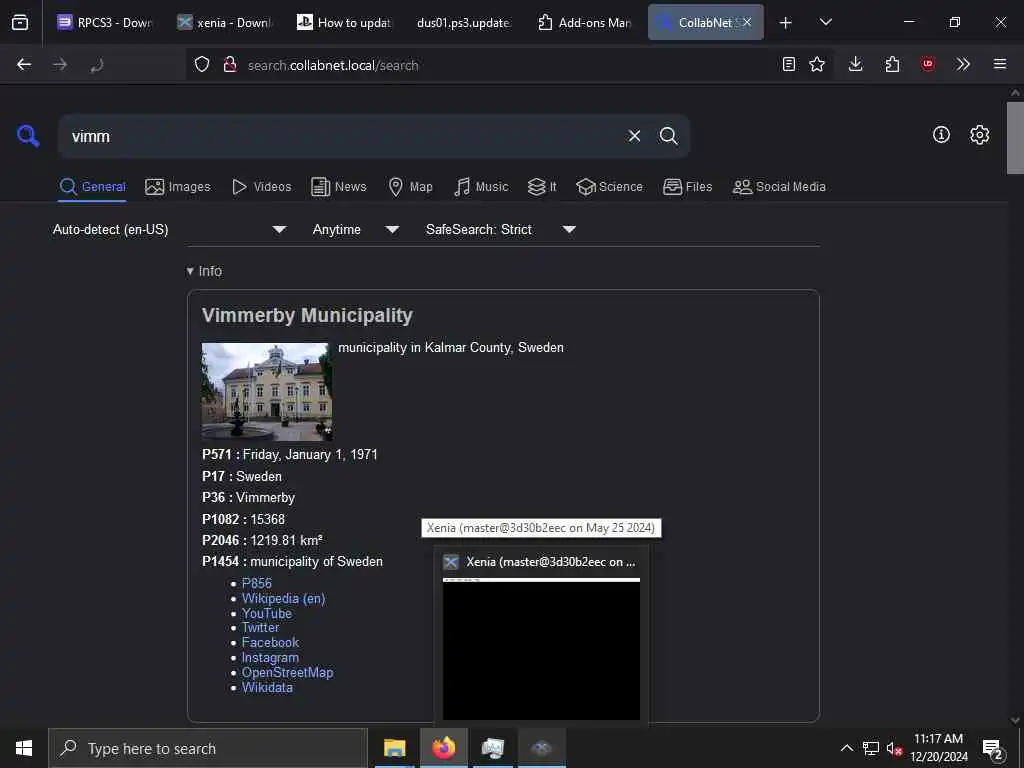Open Firefox View icon in tab strip
Image resolution: width=1024 pixels, height=768 pixels.
(20, 22)
